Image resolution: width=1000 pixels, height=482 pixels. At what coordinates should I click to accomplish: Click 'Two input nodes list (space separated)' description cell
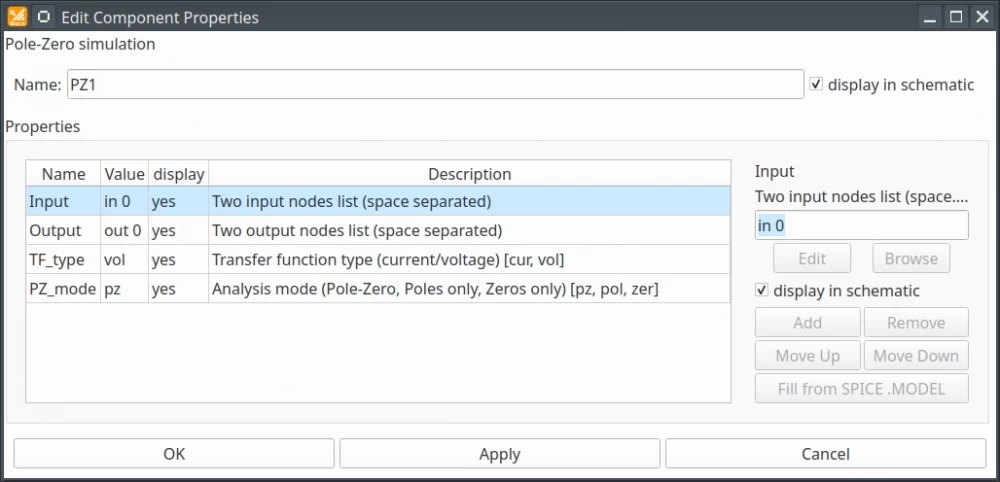coord(469,201)
